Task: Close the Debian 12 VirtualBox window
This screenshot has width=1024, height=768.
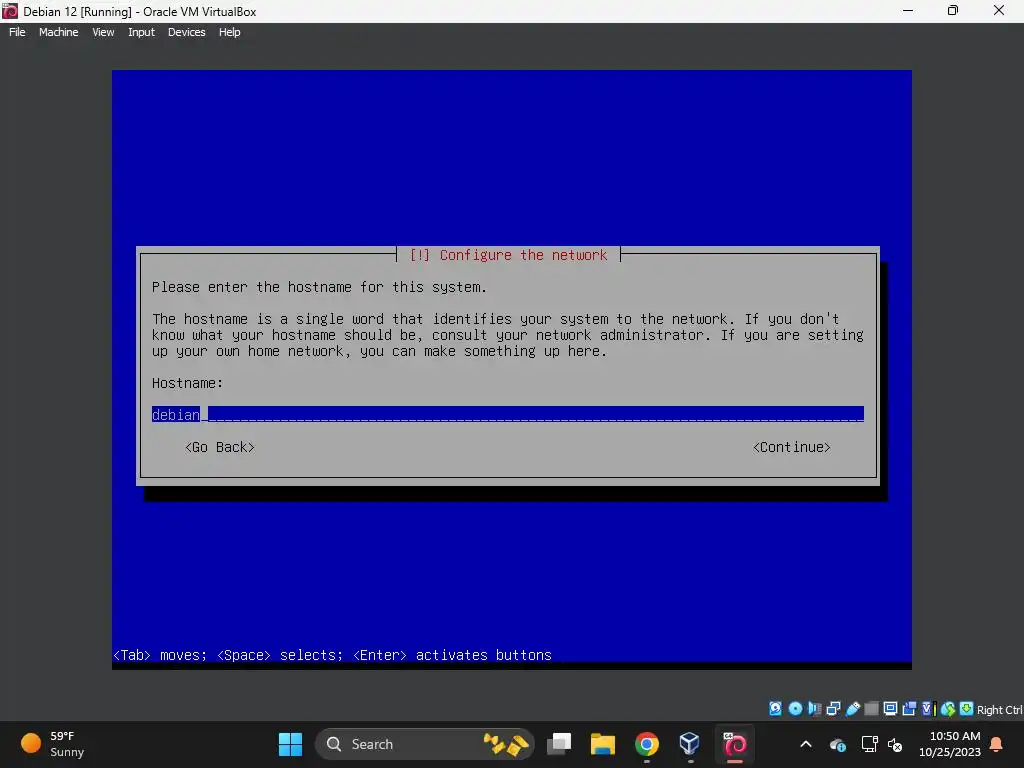Action: 999,10
